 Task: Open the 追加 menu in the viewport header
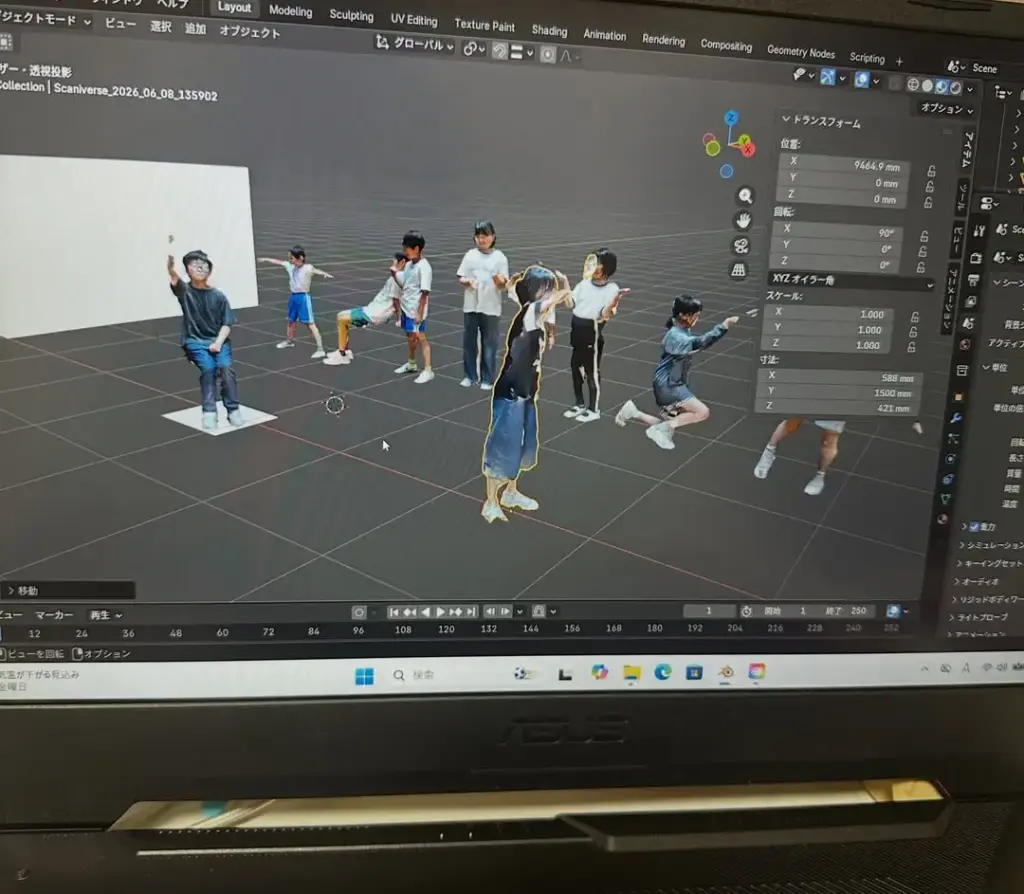click(x=195, y=29)
